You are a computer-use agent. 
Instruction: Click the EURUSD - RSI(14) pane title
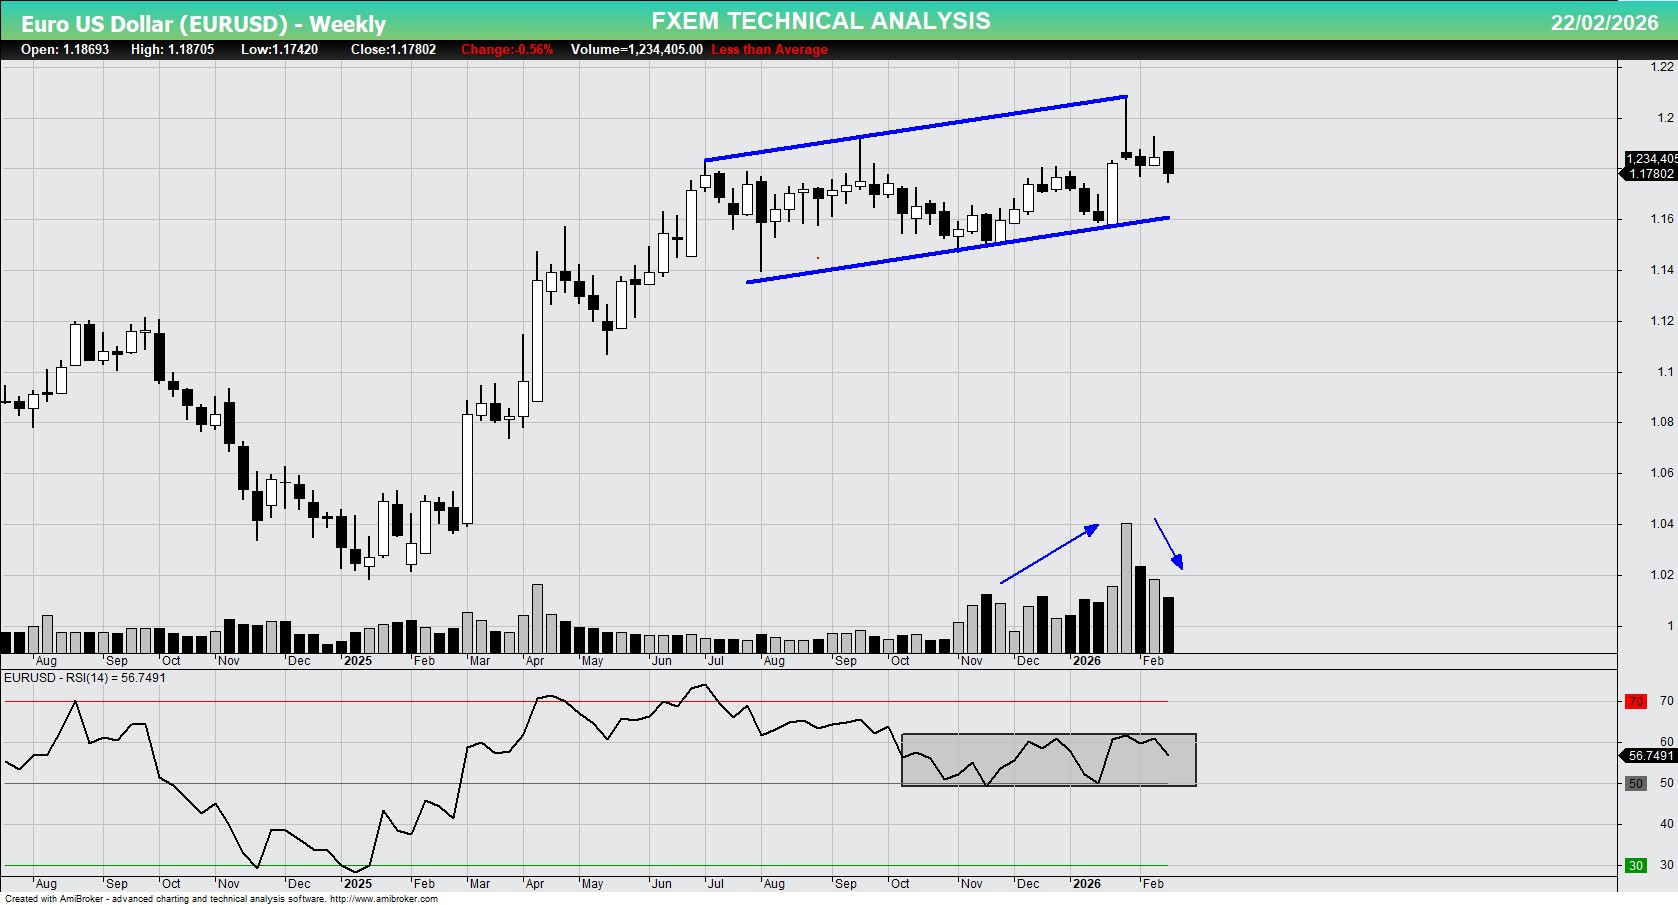point(85,678)
